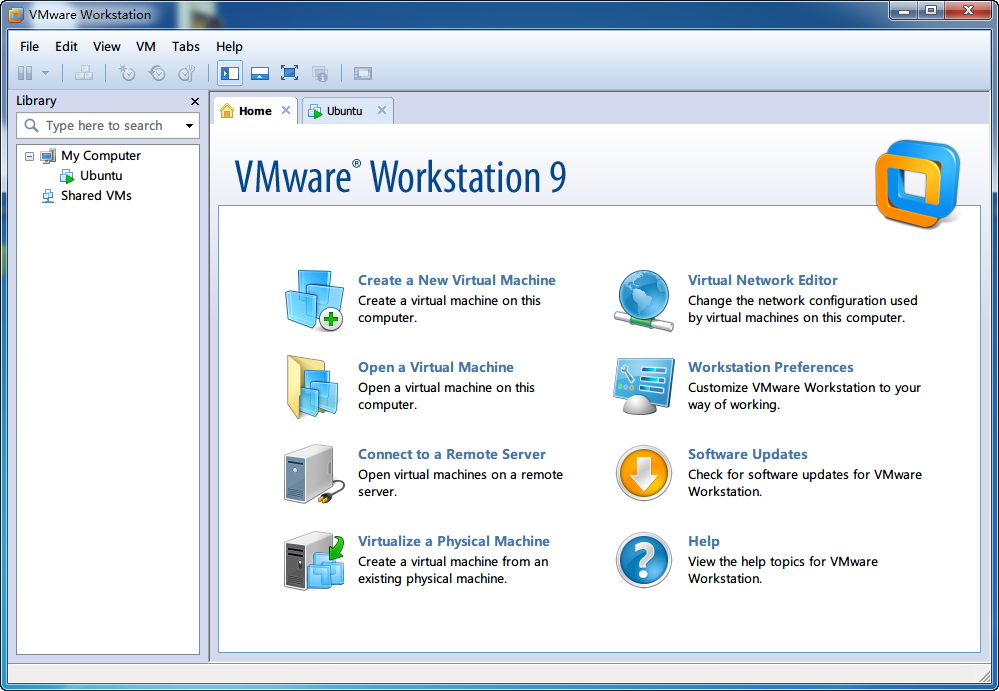This screenshot has height=691, width=999.
Task: Close the Home tab
Action: [x=286, y=110]
